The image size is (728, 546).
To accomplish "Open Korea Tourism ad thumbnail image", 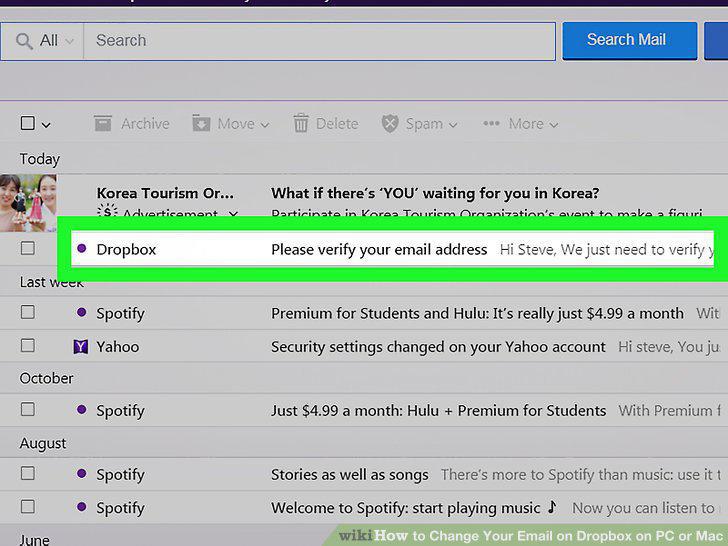I will pyautogui.click(x=28, y=203).
